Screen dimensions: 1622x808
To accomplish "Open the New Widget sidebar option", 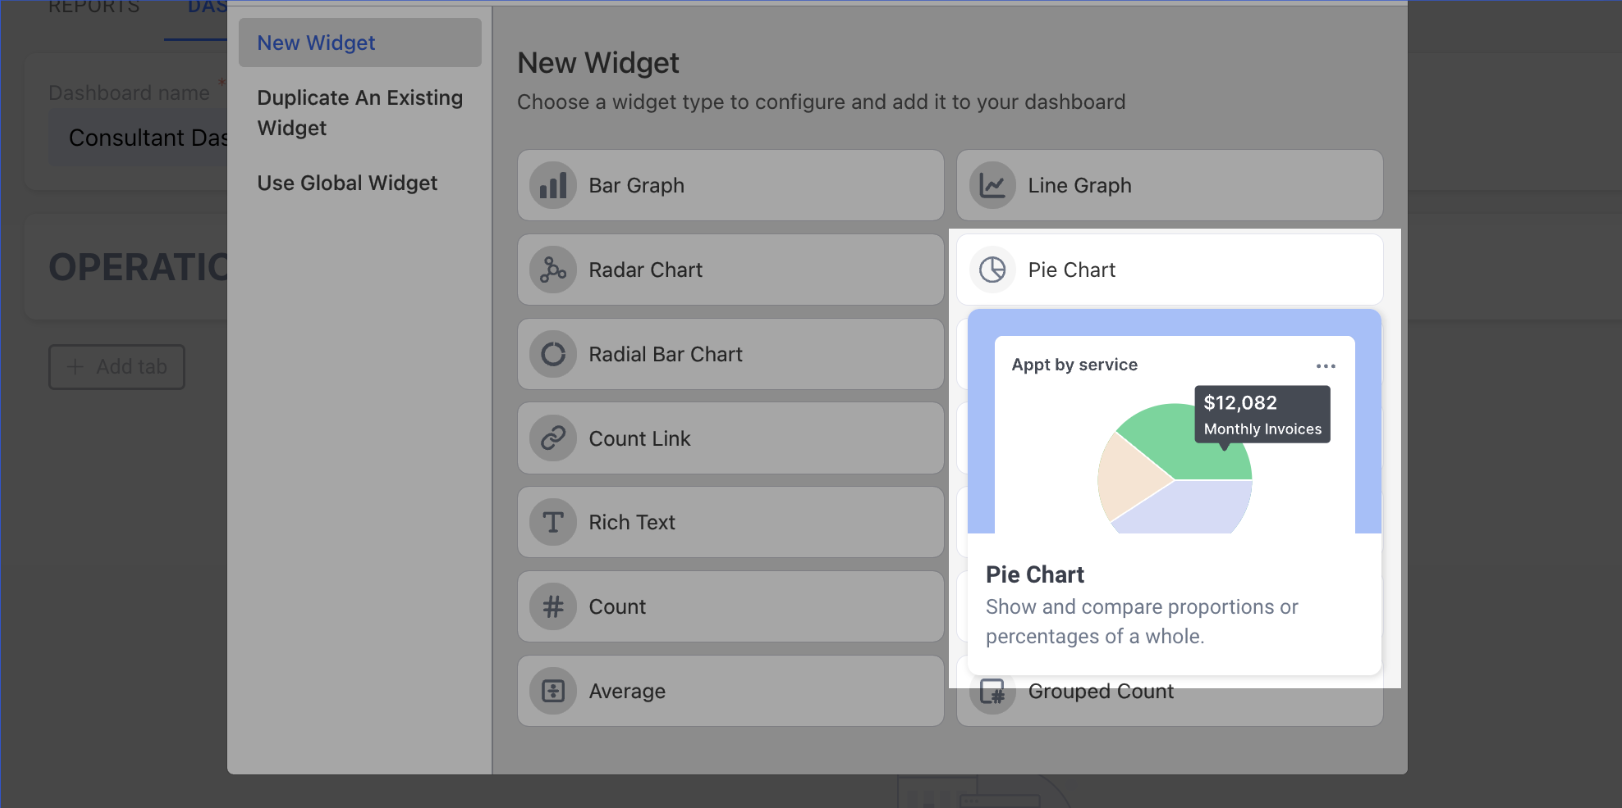I will click(316, 43).
